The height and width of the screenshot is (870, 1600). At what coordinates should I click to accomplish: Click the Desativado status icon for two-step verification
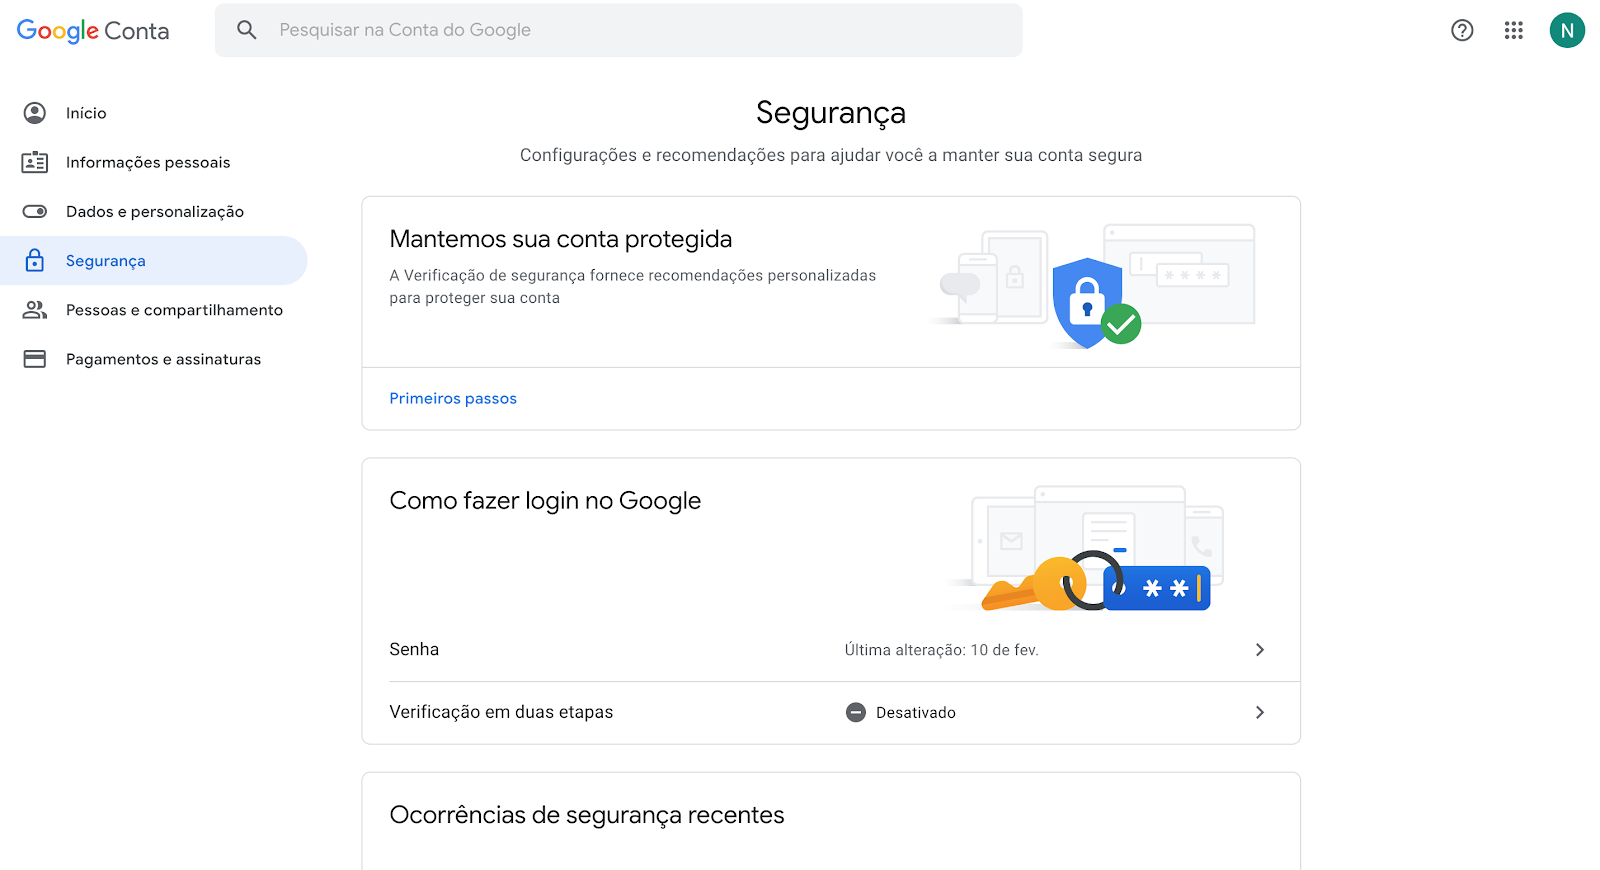(856, 712)
